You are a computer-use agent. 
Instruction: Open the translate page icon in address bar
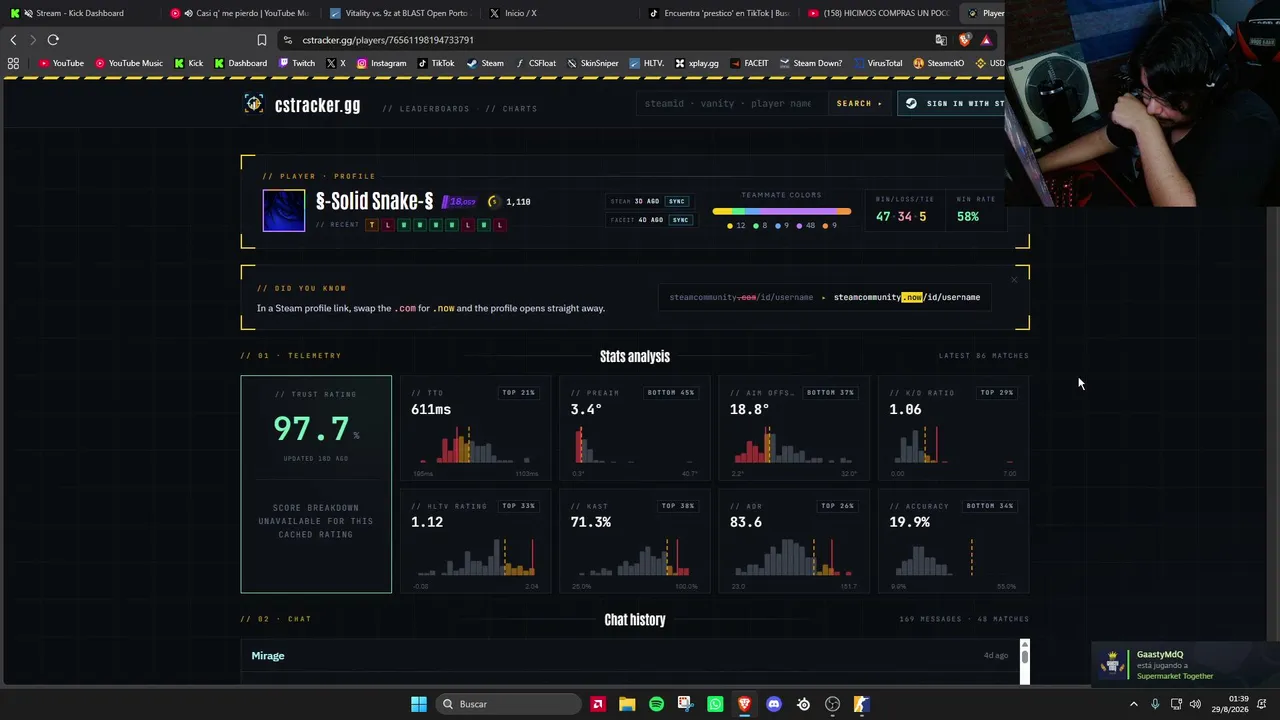[x=941, y=40]
